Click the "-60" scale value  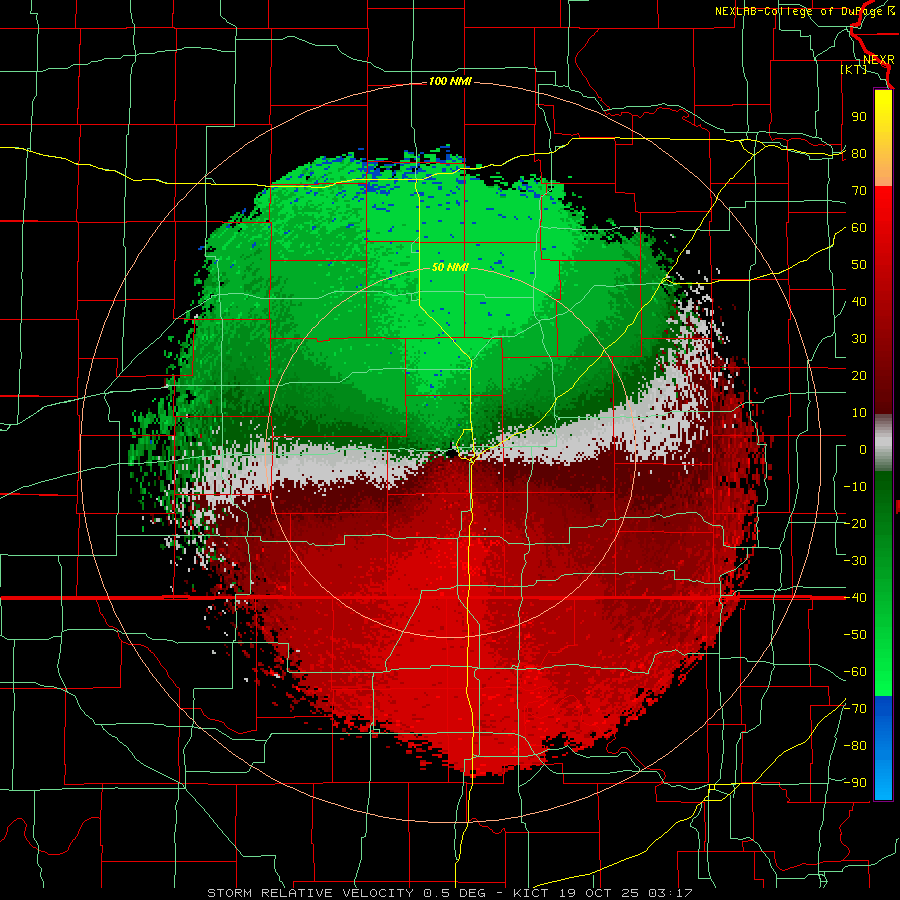coord(855,672)
